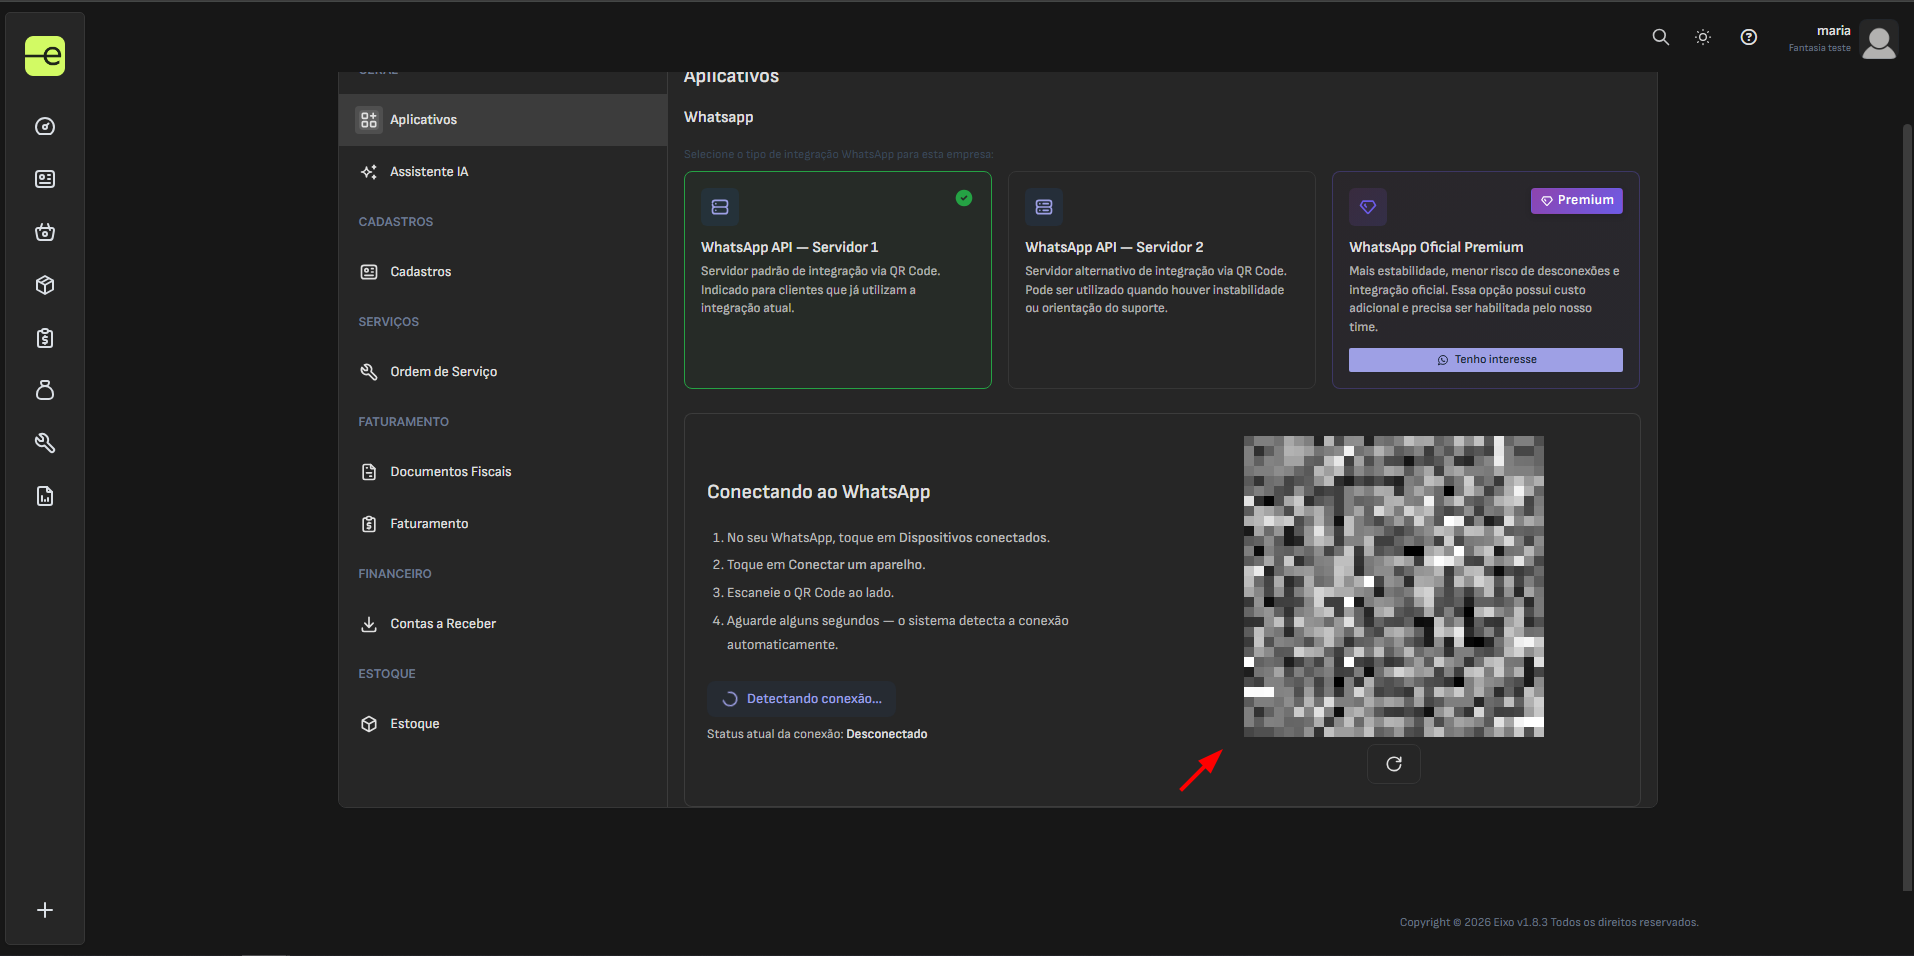The height and width of the screenshot is (956, 1914).
Task: Click the ESTOQUE section label
Action: (x=387, y=674)
